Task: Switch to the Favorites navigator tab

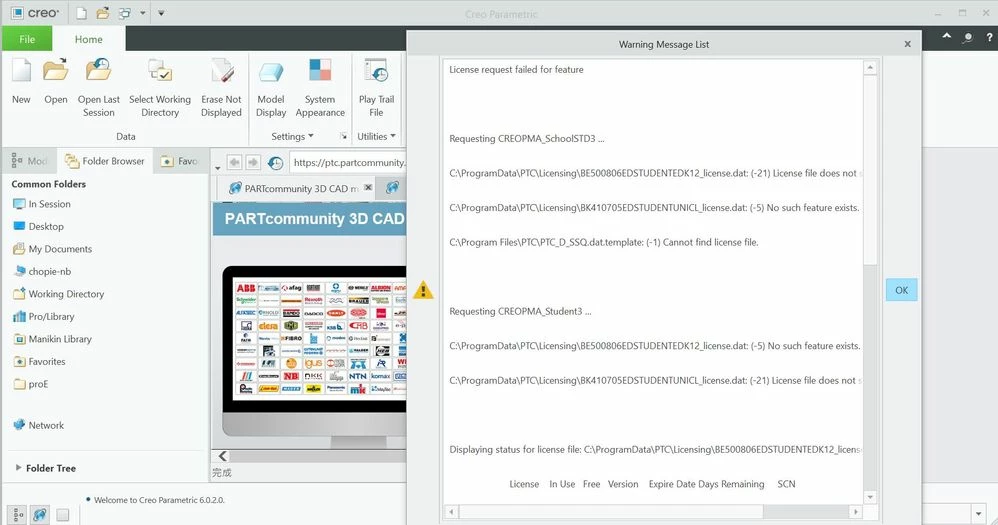Action: coord(179,161)
